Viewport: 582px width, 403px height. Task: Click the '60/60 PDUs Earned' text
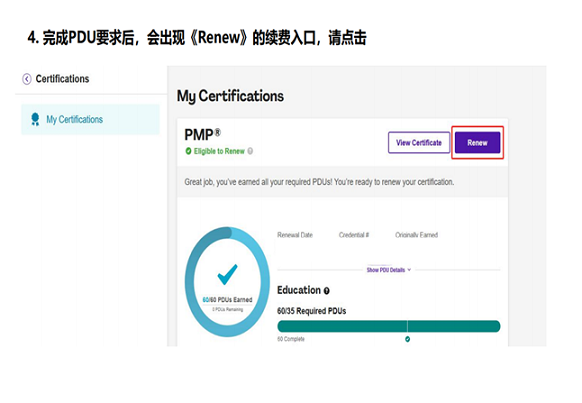(227, 300)
